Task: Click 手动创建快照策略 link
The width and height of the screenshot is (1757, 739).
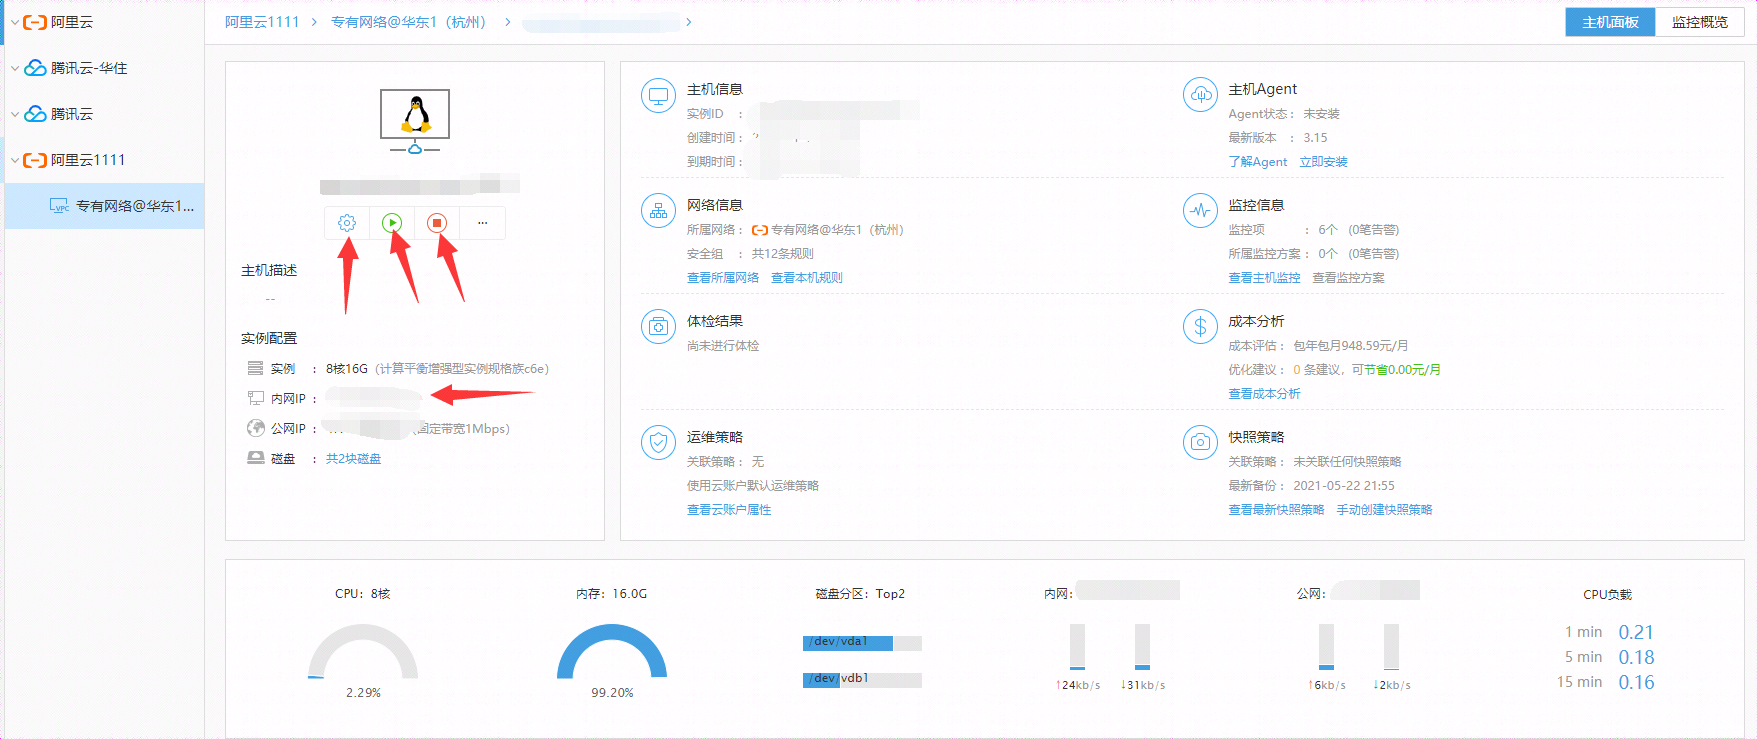Action: 1385,510
